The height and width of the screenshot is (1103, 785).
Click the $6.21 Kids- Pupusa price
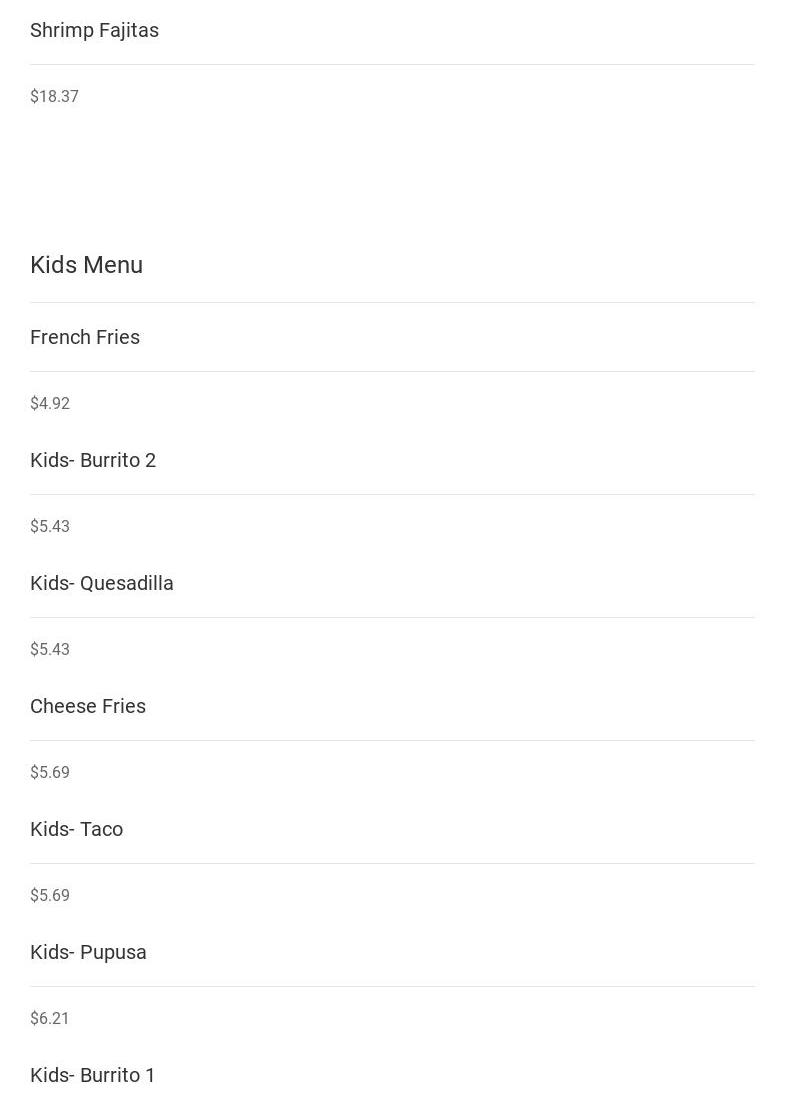[50, 1018]
